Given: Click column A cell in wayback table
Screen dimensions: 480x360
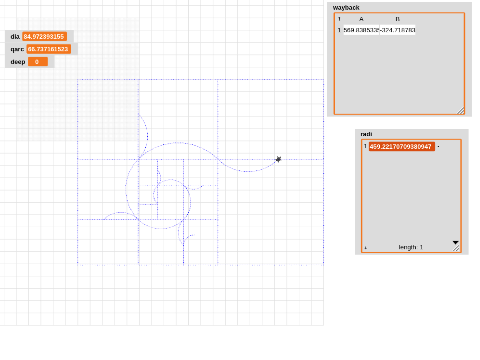Looking at the screenshot, I should pos(361,30).
